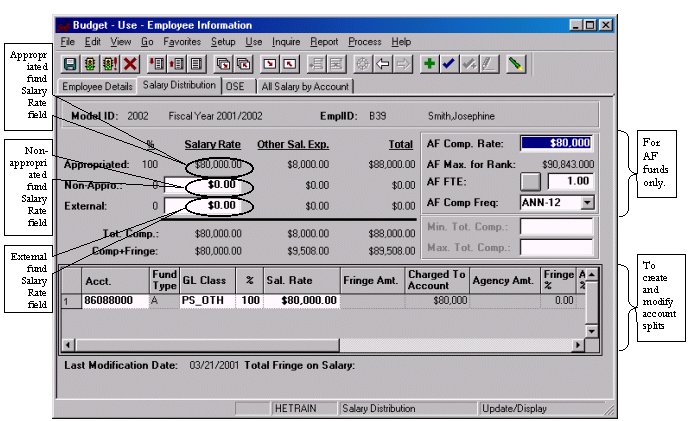
Task: Click the Save disk icon in toolbar
Action: tap(70, 64)
